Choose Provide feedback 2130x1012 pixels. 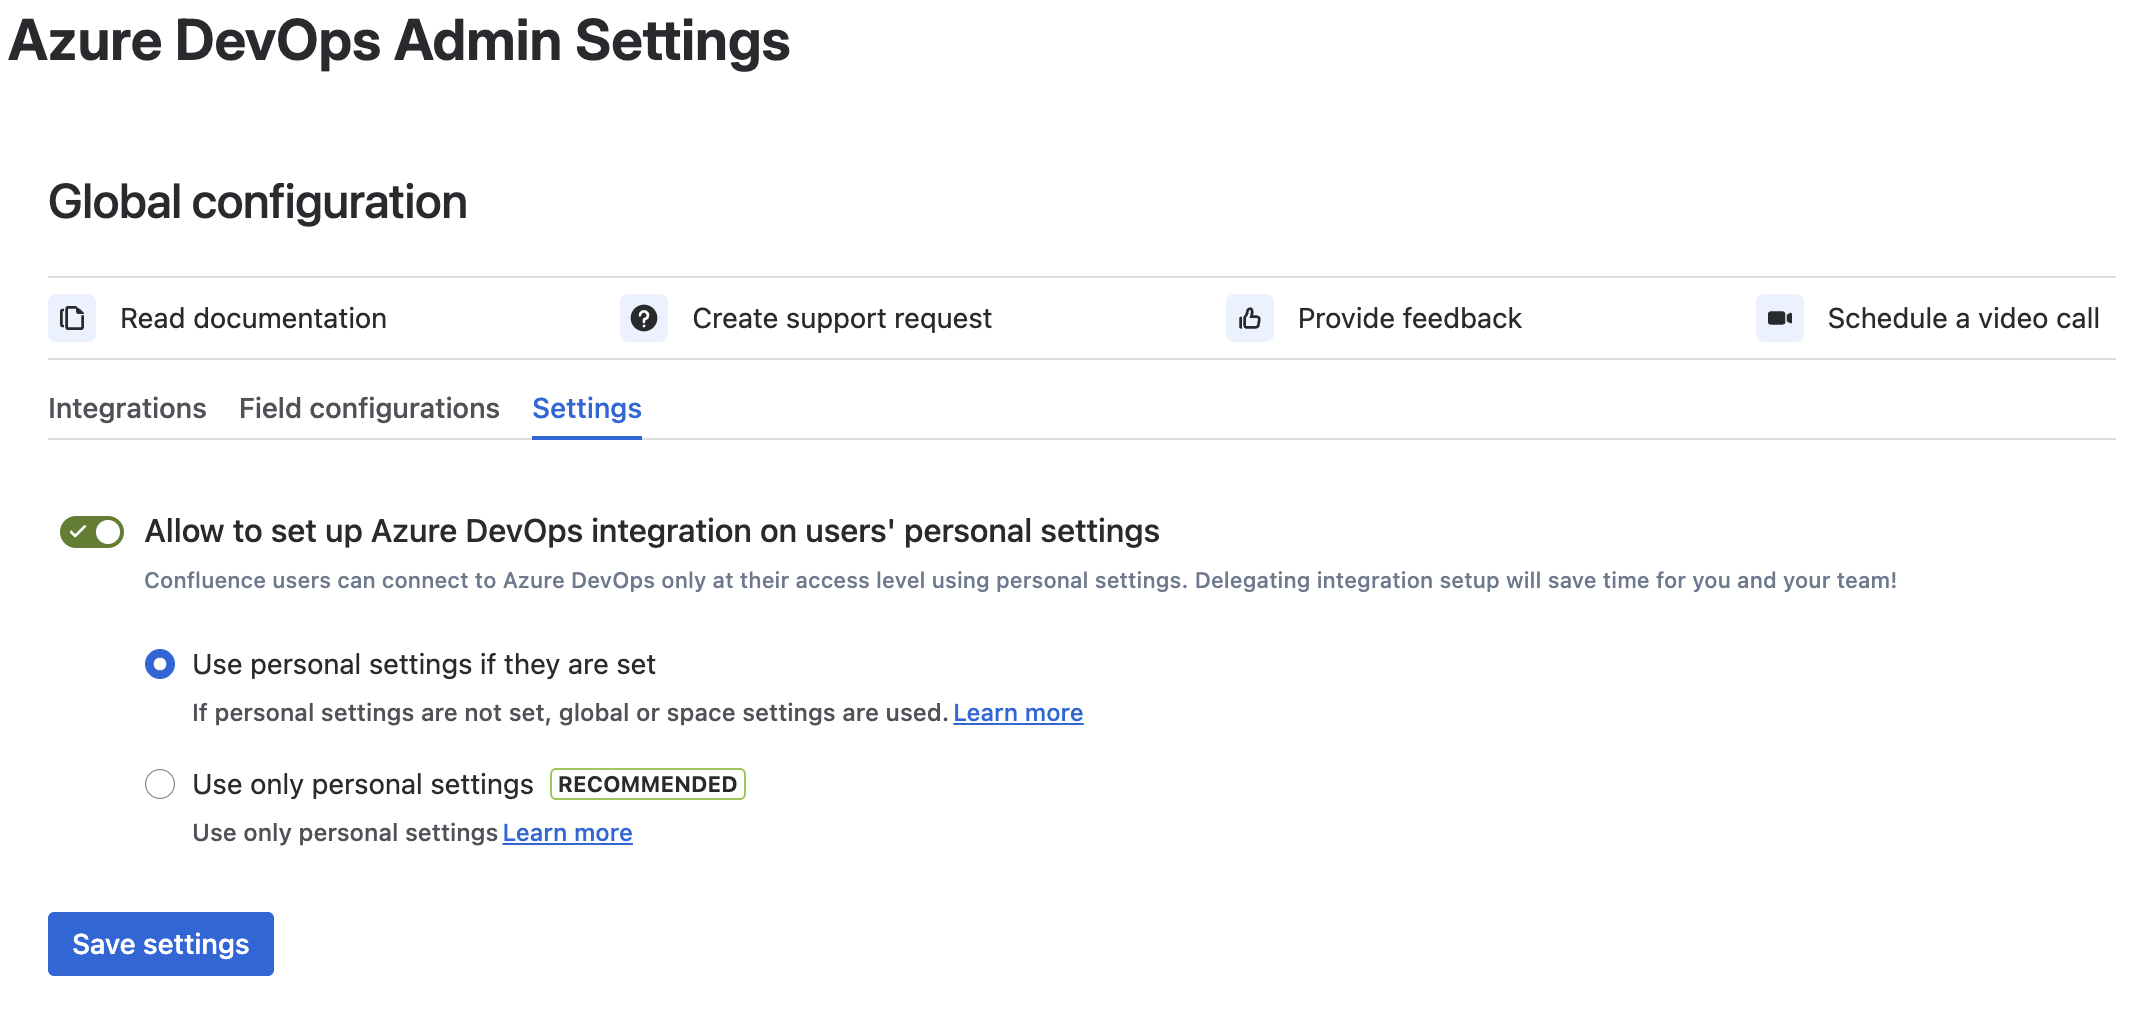coord(1409,318)
